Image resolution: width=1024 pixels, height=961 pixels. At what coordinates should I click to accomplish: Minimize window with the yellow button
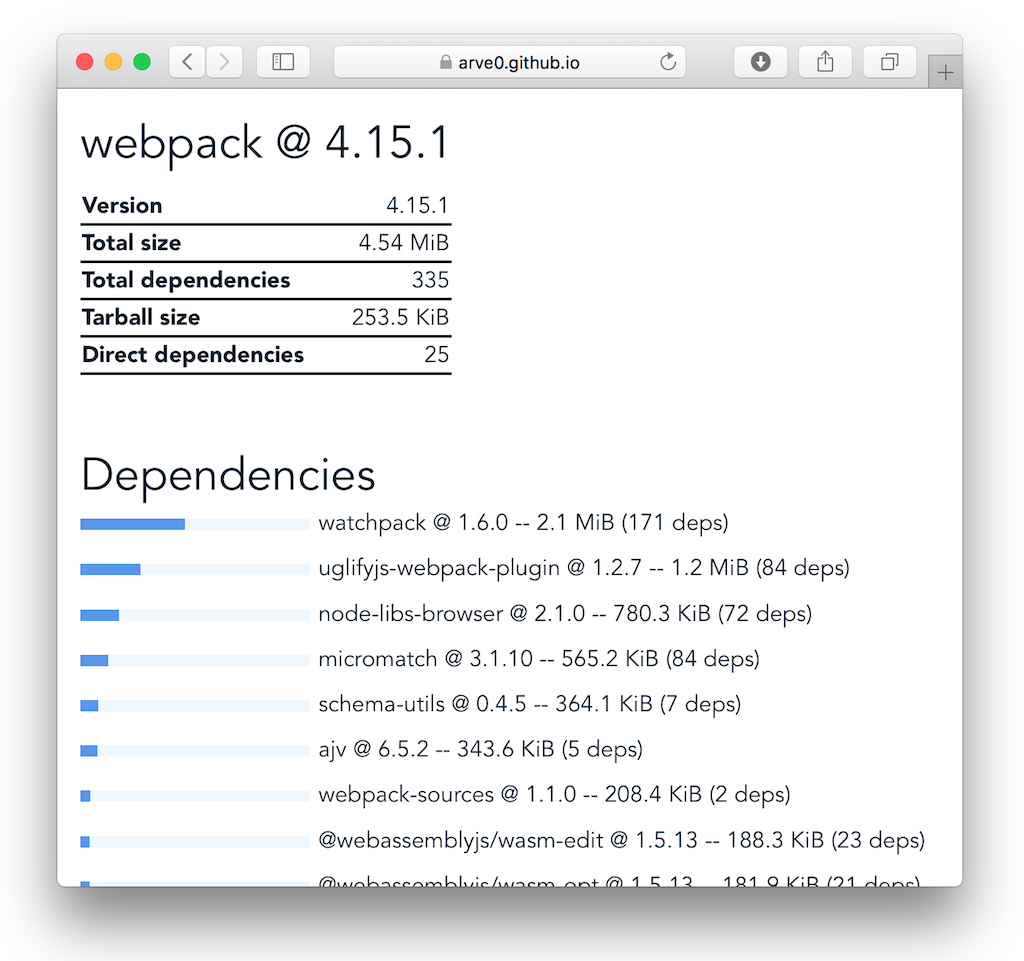pos(113,62)
